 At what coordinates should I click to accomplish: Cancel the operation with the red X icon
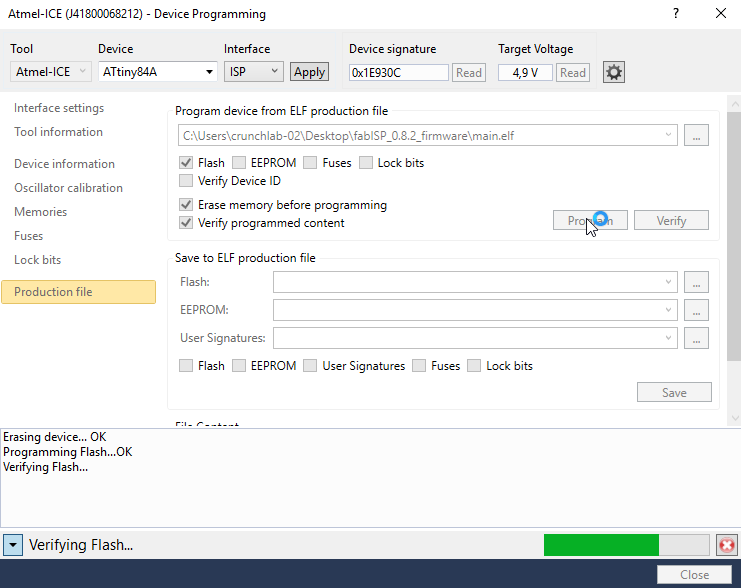(727, 545)
